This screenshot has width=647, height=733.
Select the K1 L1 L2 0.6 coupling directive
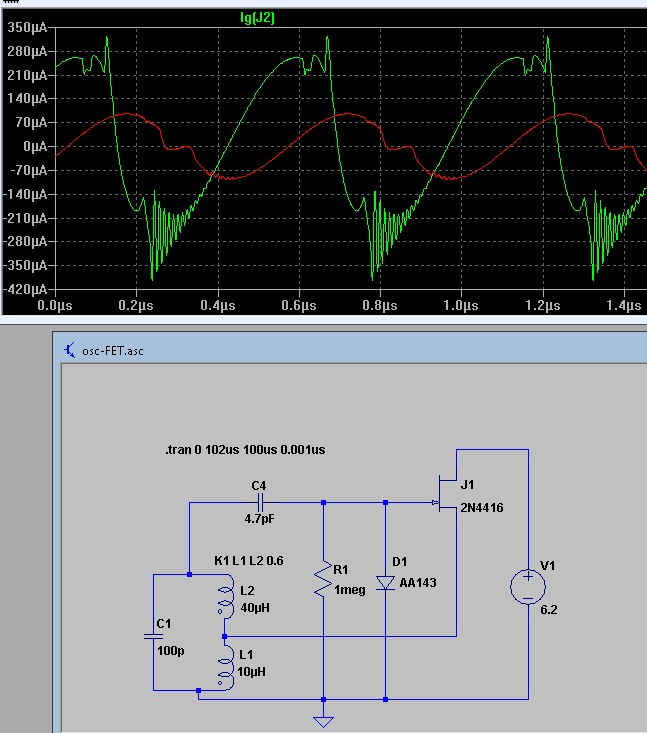point(249,561)
